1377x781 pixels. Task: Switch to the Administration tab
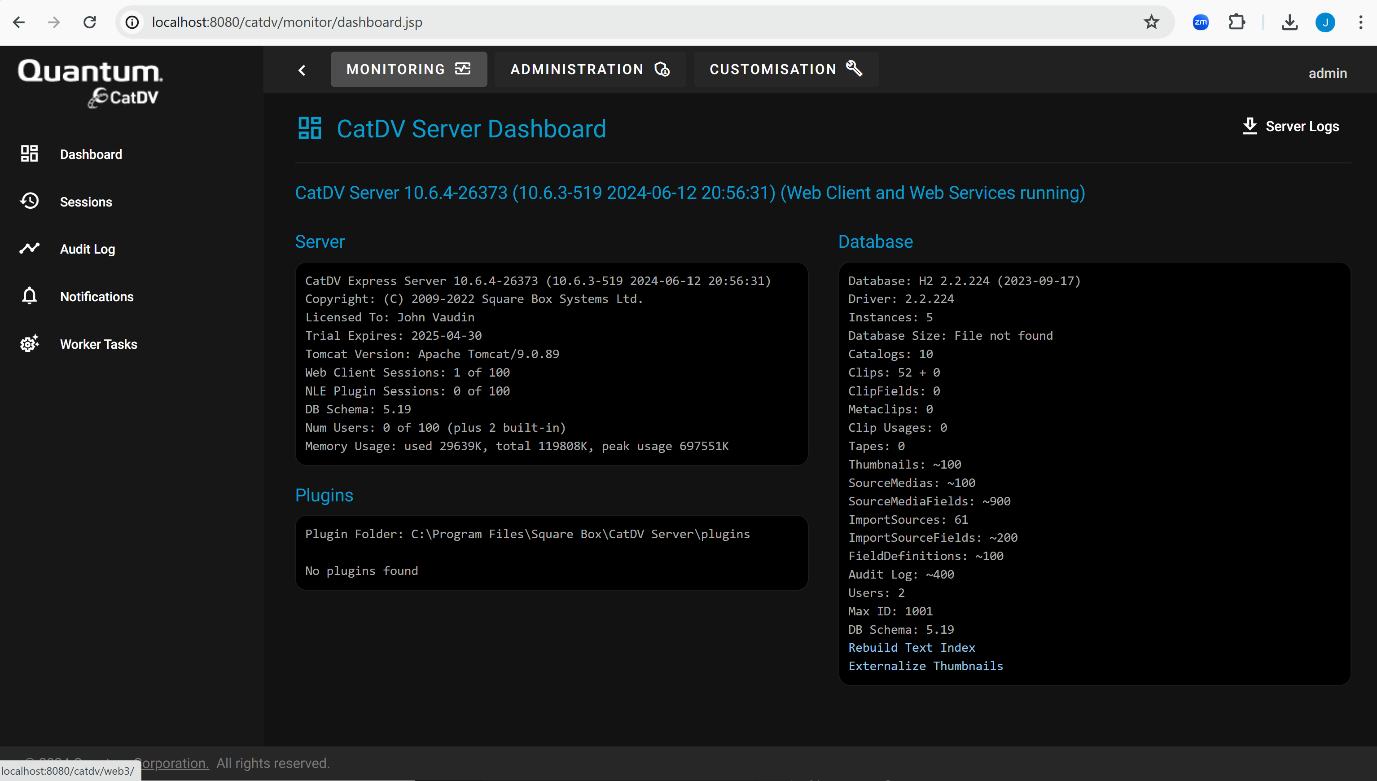(590, 69)
